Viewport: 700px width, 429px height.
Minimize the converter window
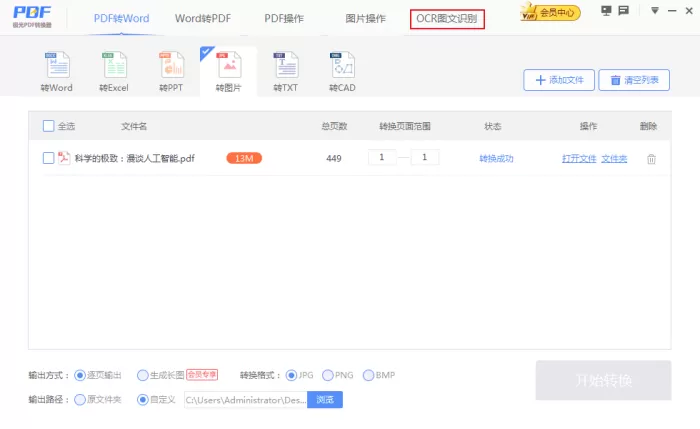(x=672, y=11)
